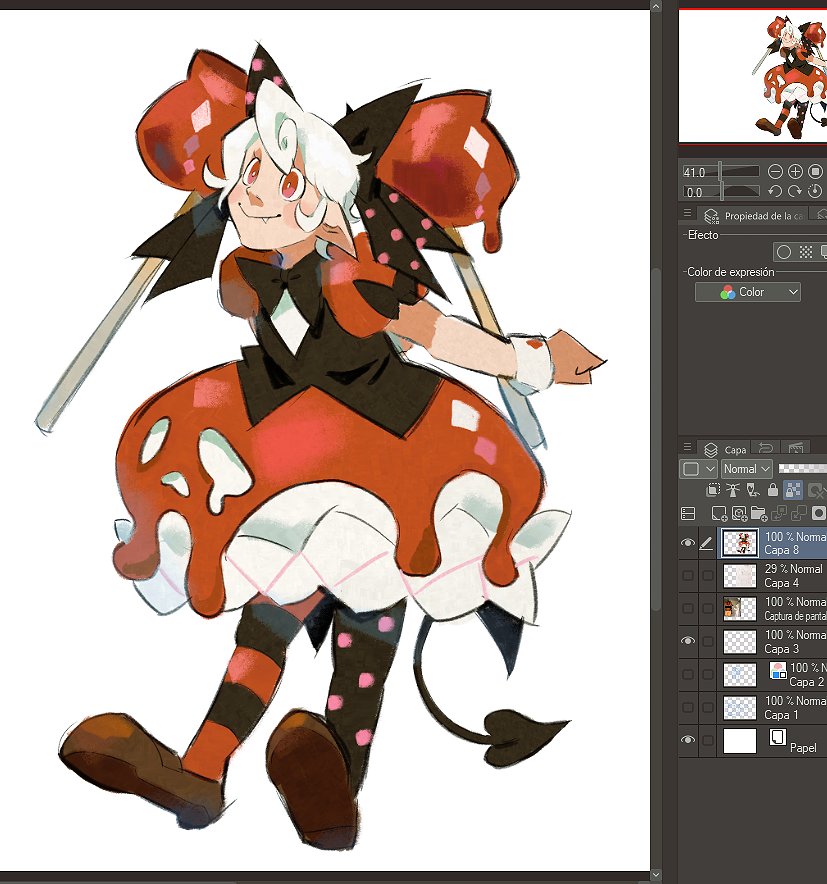Zoom in with the Navigator plus button
The image size is (827, 884).
pyautogui.click(x=795, y=171)
